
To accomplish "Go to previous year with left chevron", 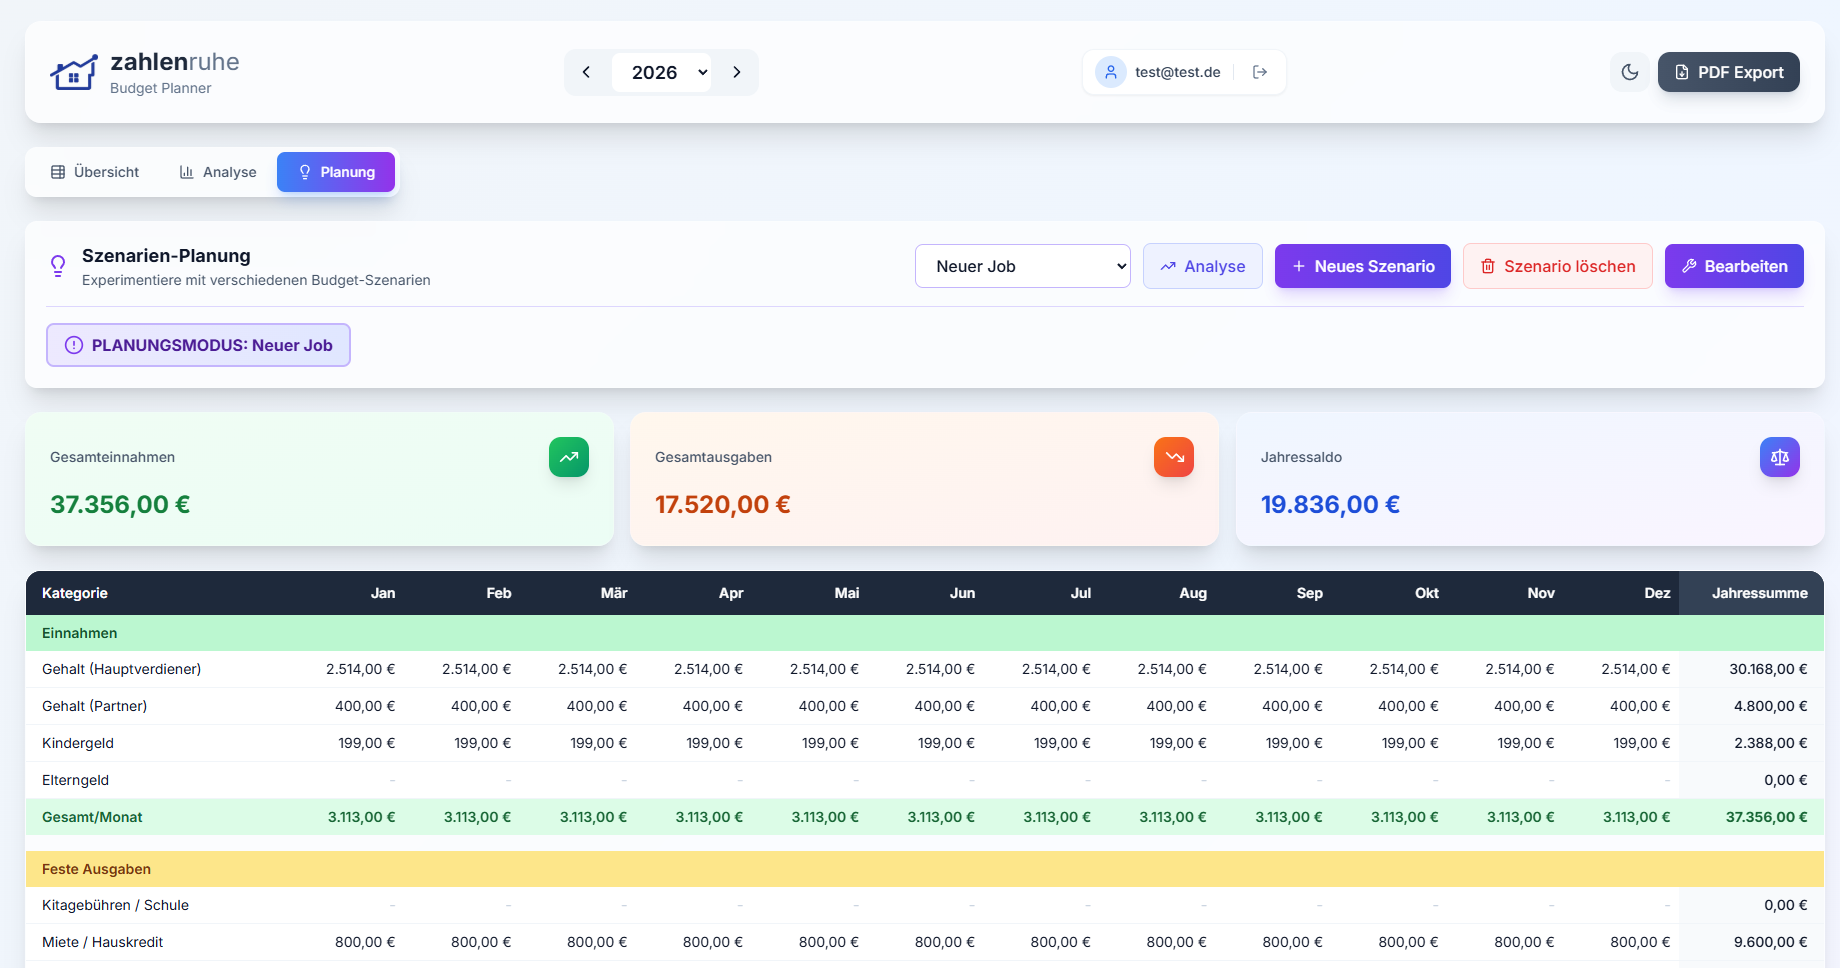I will [587, 72].
